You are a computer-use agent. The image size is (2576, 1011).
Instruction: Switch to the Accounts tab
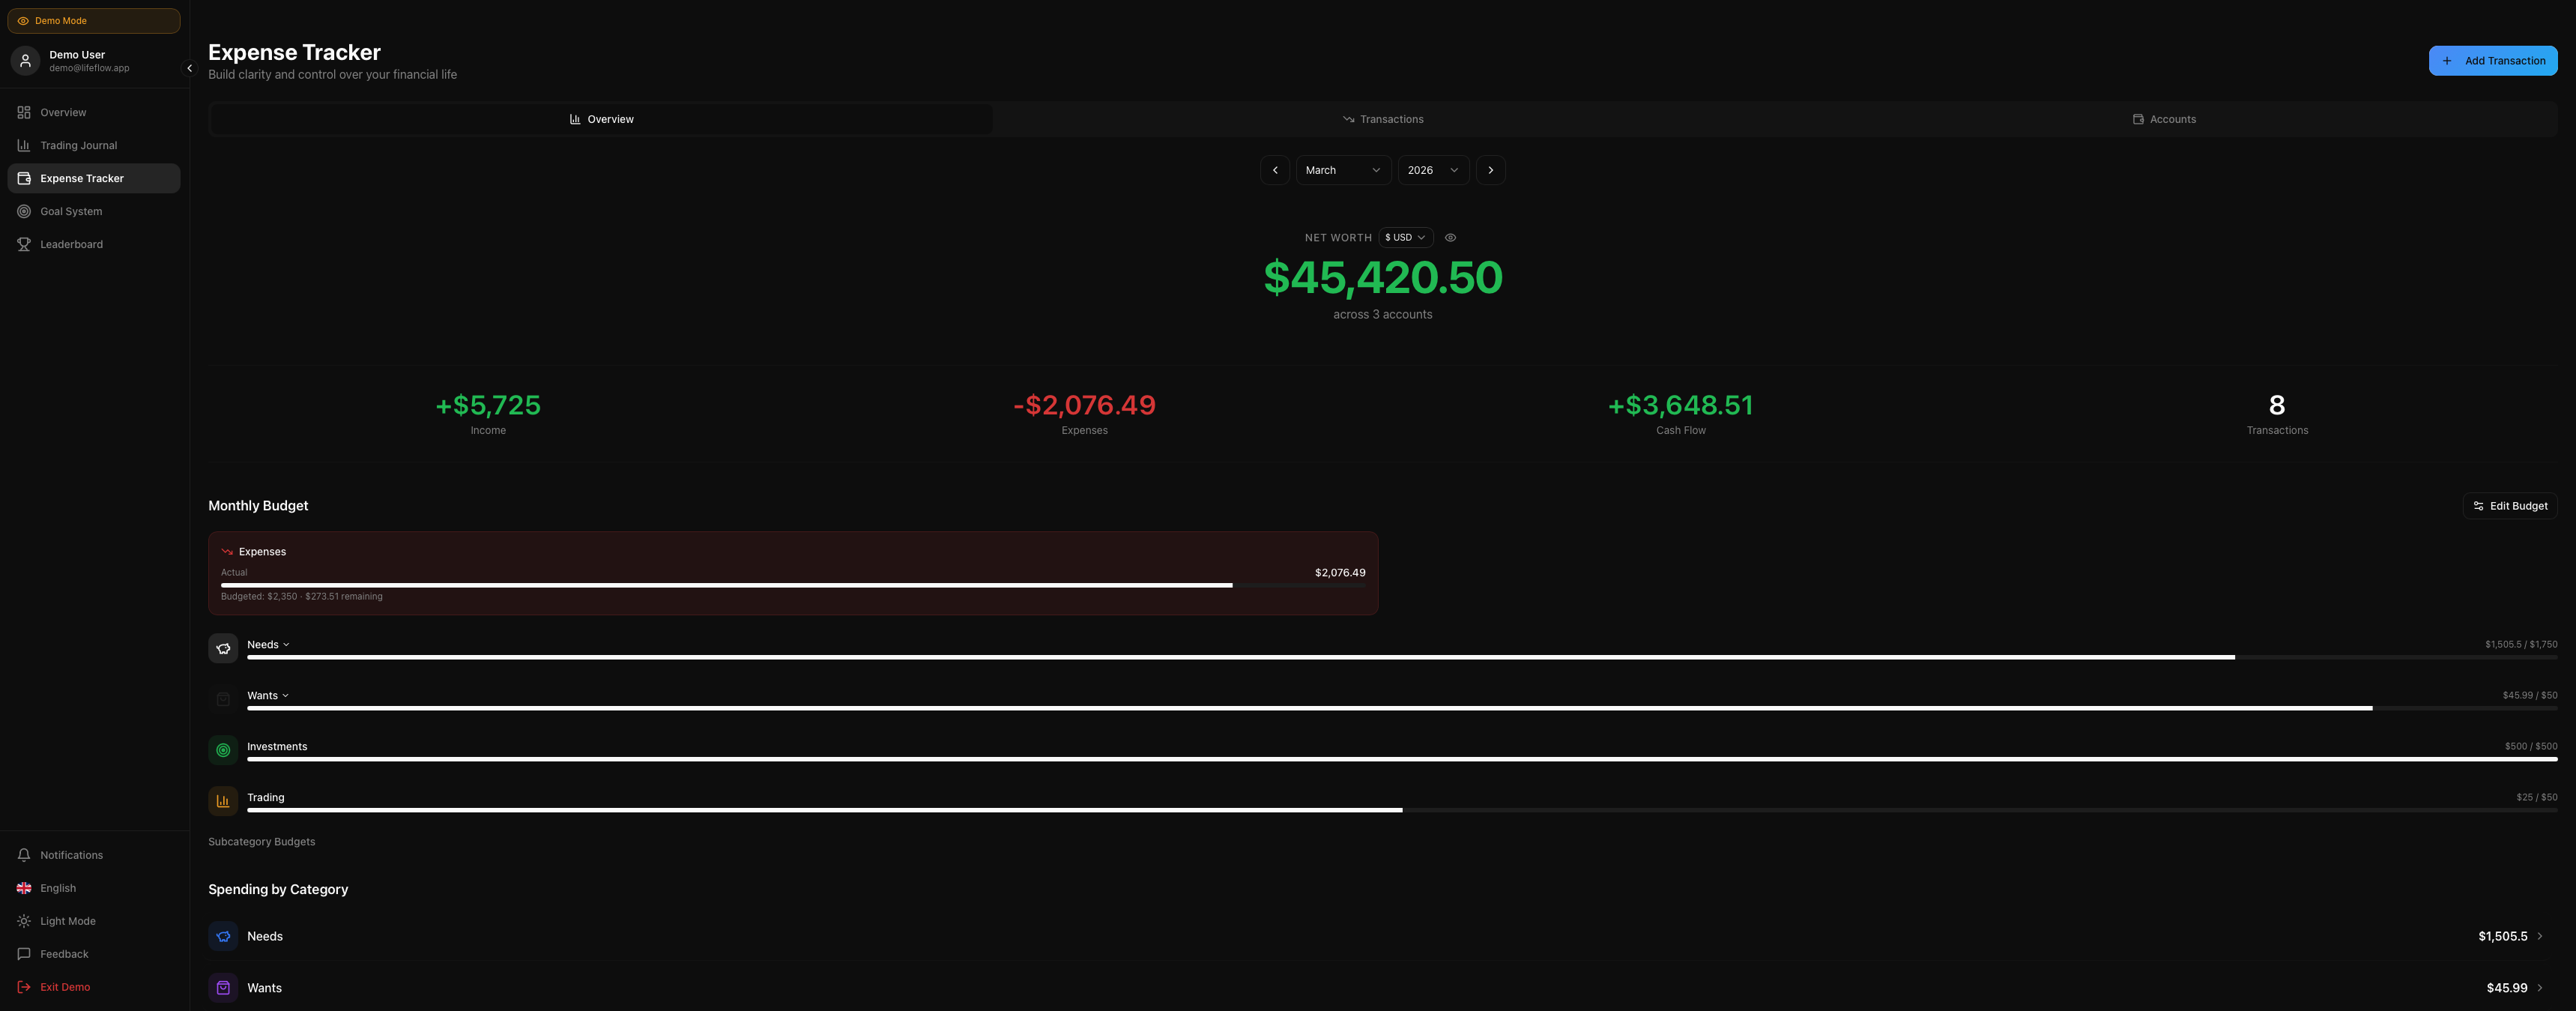tap(2164, 119)
